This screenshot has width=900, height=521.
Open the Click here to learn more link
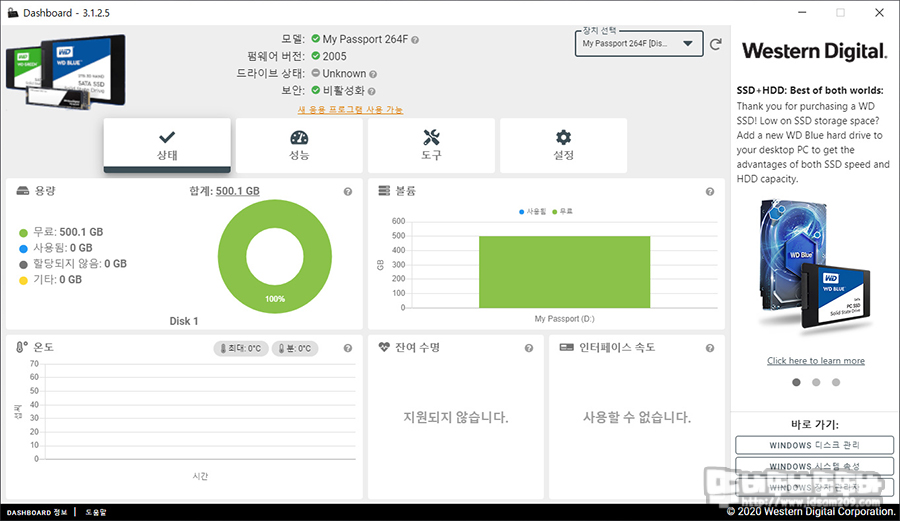pos(816,361)
